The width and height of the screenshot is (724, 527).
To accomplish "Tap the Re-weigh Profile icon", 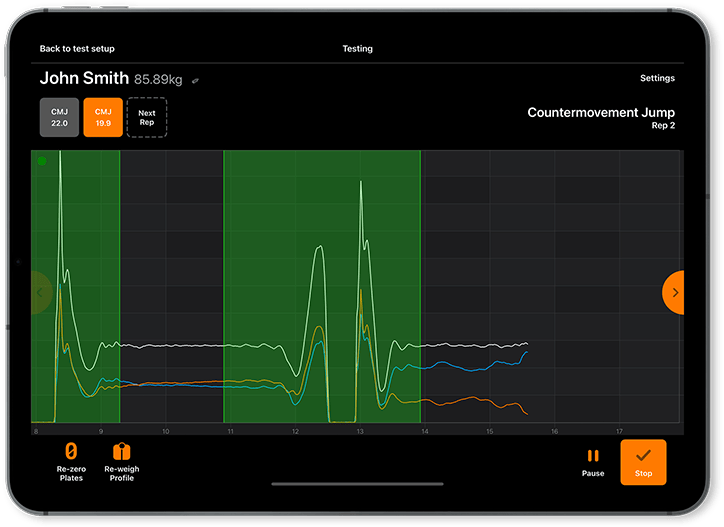I will tap(121, 453).
